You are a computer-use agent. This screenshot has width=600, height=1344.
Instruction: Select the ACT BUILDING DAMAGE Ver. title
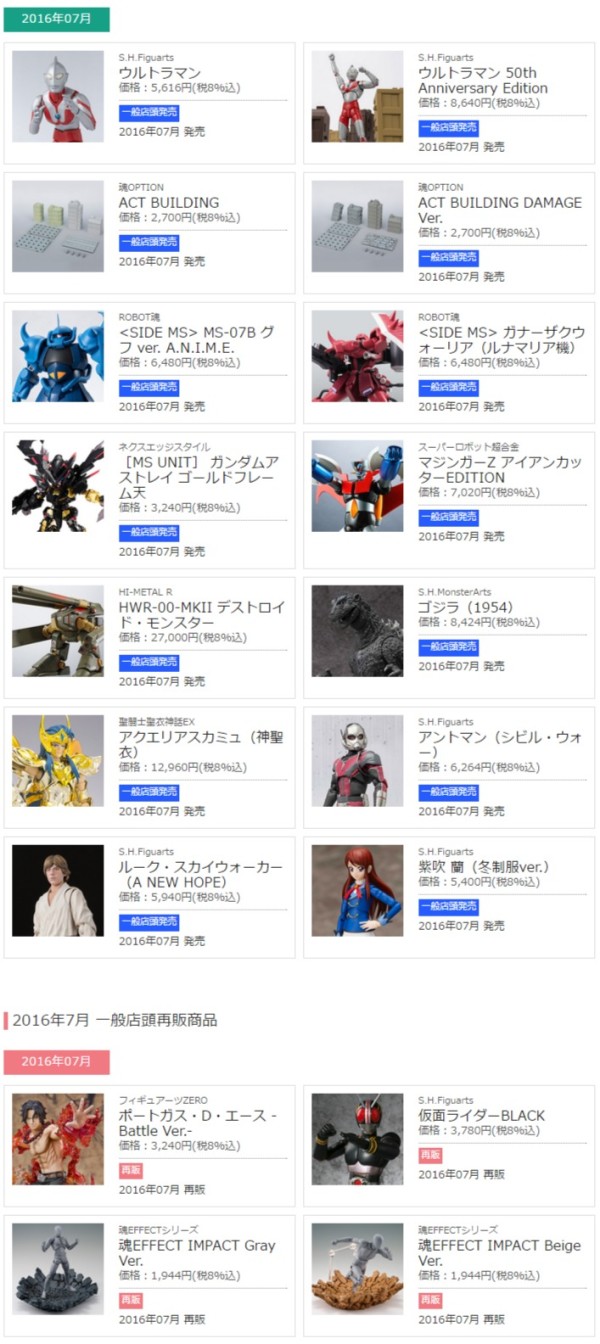(x=500, y=210)
